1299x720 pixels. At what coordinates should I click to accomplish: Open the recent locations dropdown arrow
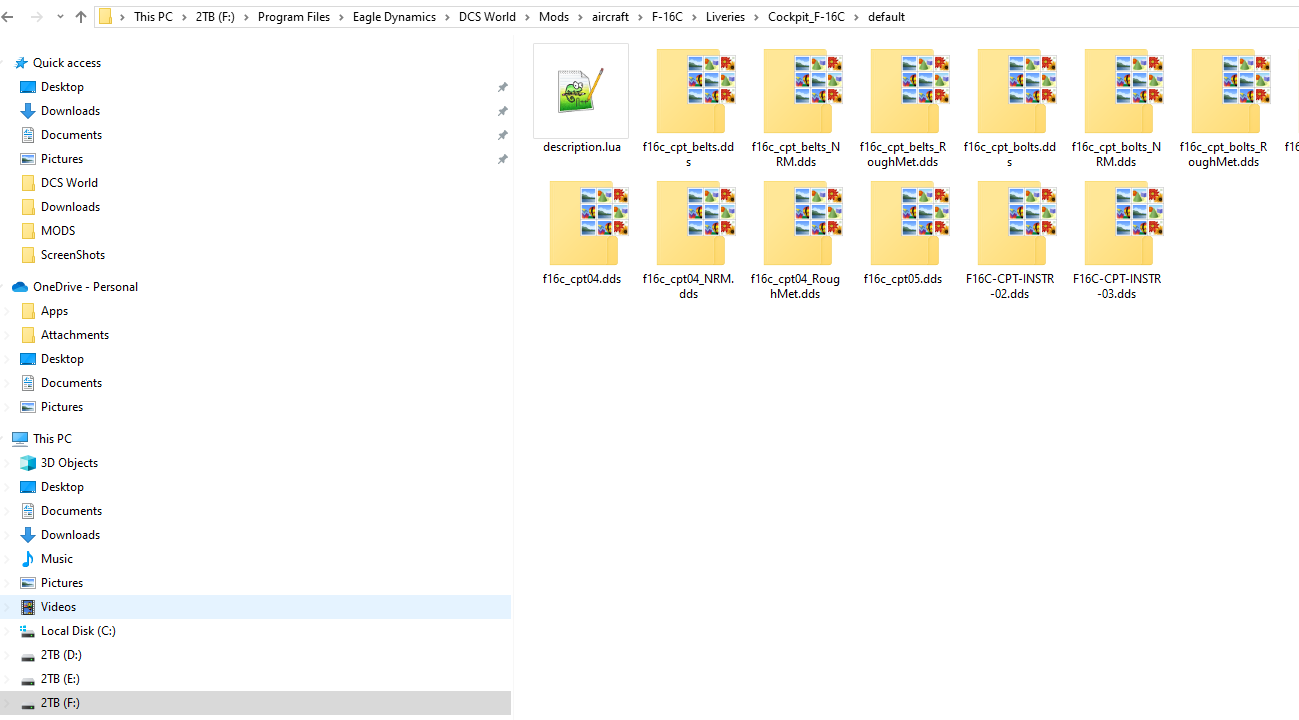59,17
